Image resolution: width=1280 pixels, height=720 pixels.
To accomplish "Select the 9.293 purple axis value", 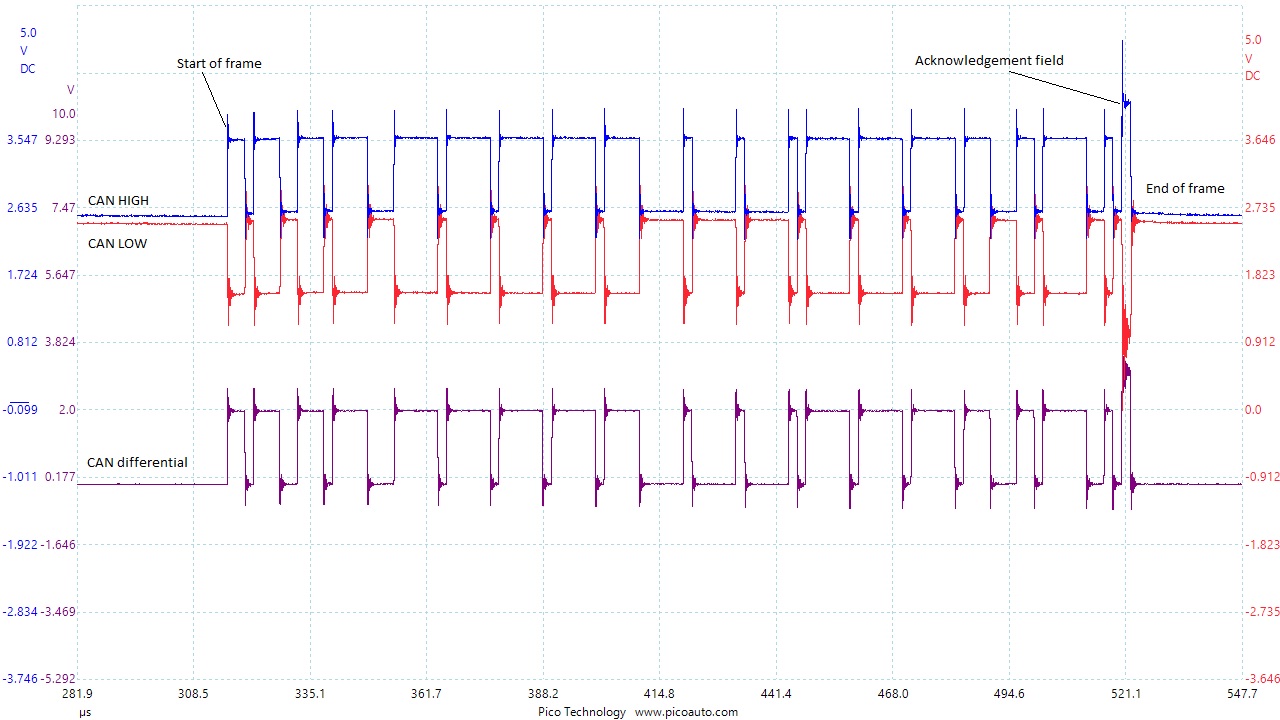I will click(x=64, y=140).
